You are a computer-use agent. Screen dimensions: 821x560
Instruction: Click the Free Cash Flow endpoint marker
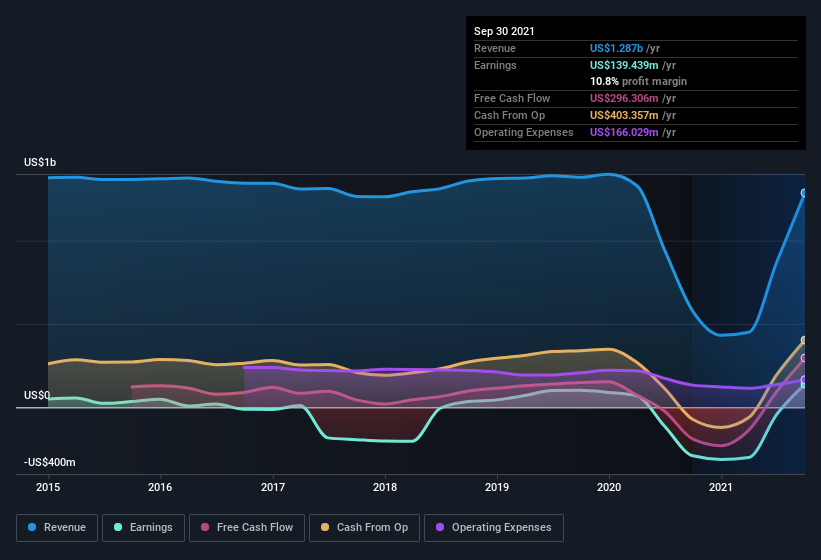[x=804, y=358]
